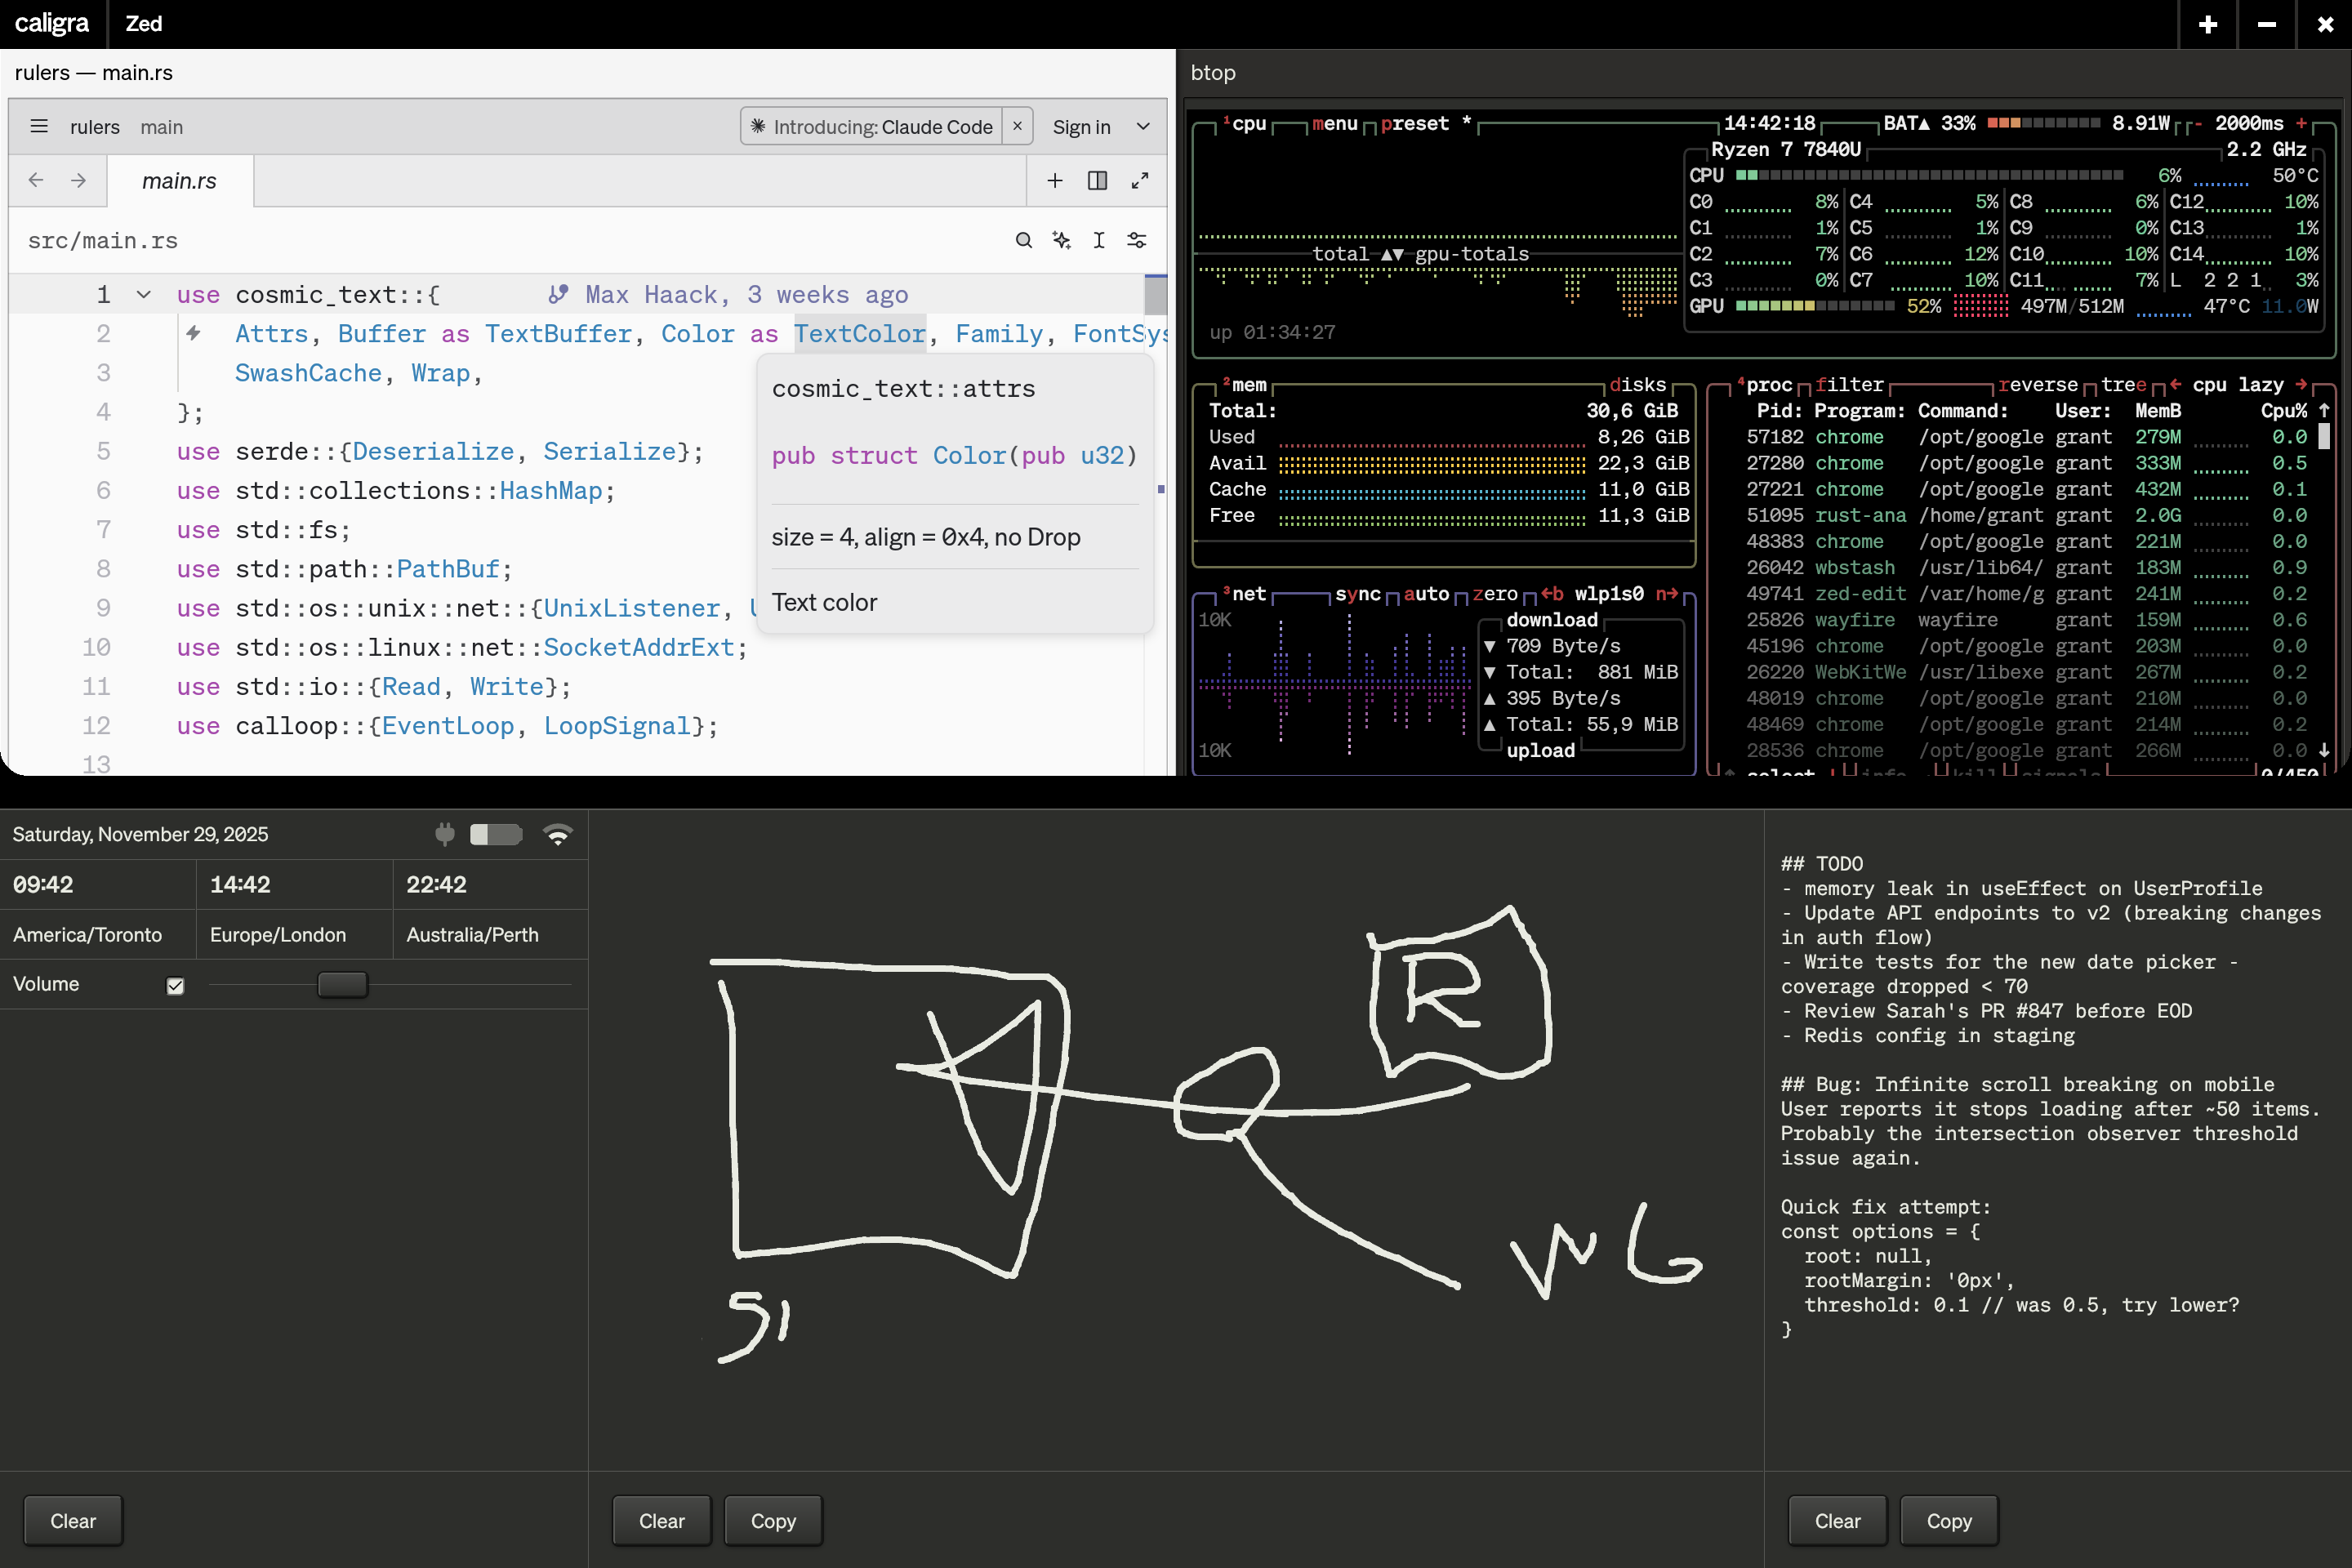Select the main.rs tab
Viewport: 2352px width, 1568px height.
click(x=180, y=181)
